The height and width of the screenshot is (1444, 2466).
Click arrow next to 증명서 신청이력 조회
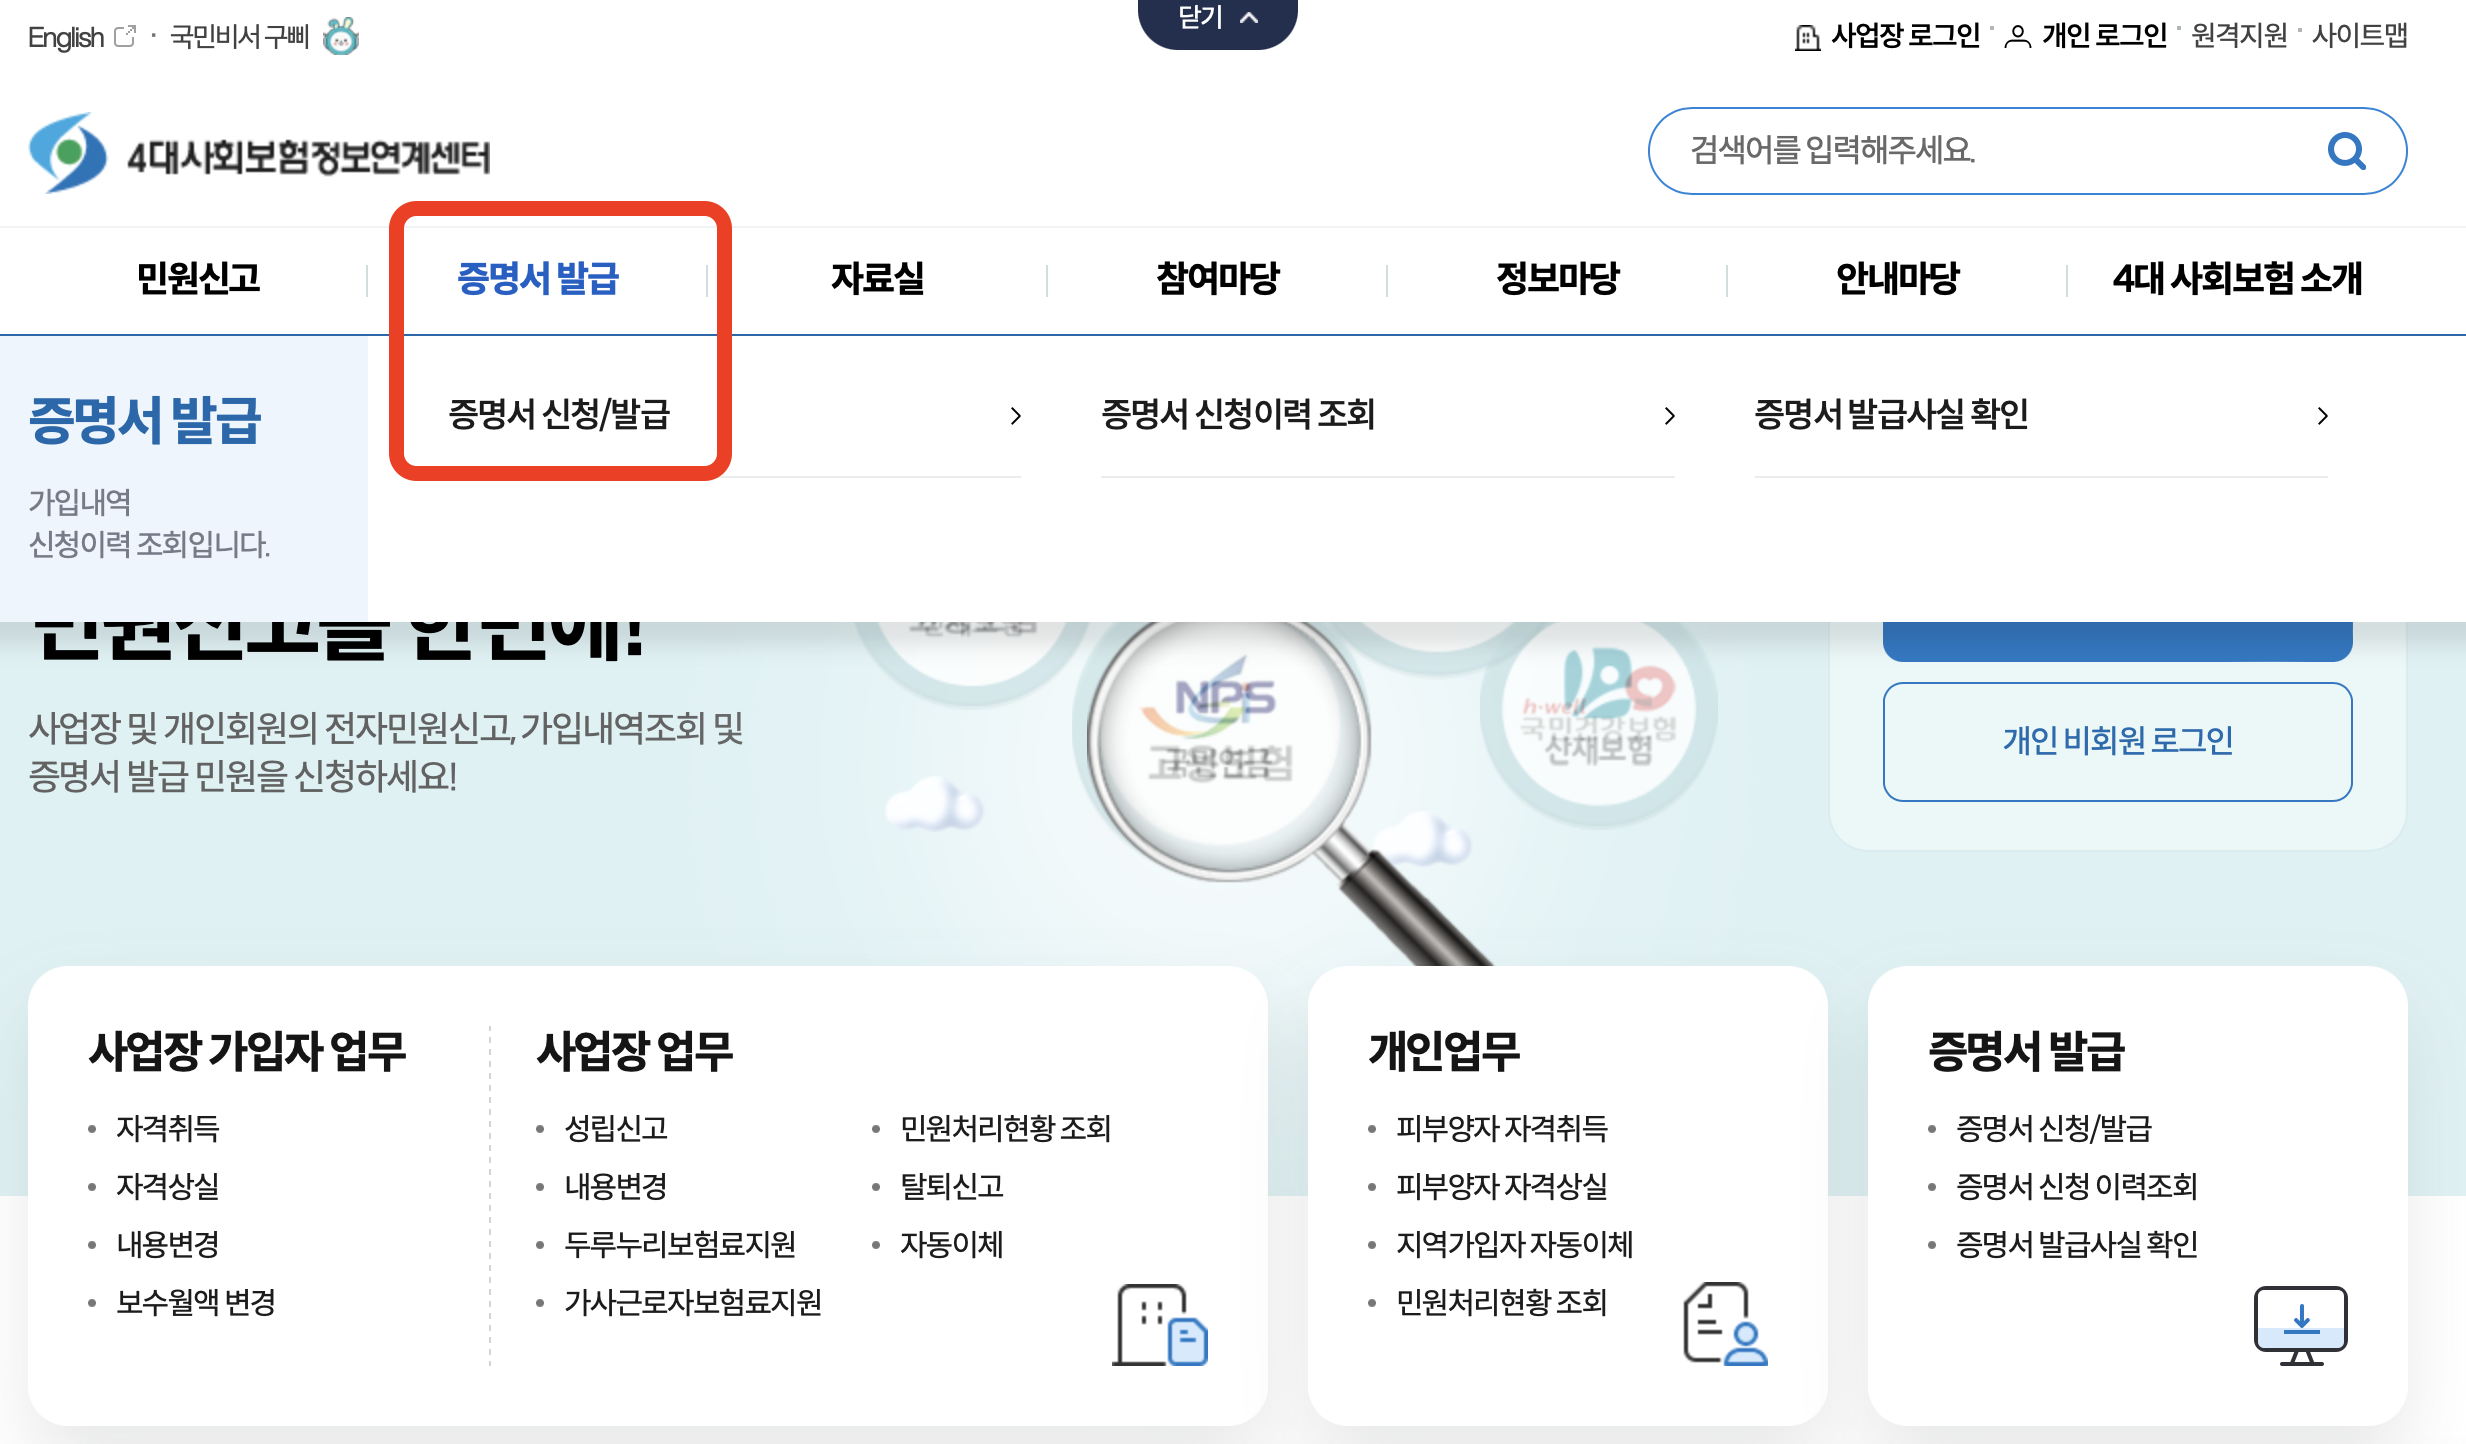1669,416
